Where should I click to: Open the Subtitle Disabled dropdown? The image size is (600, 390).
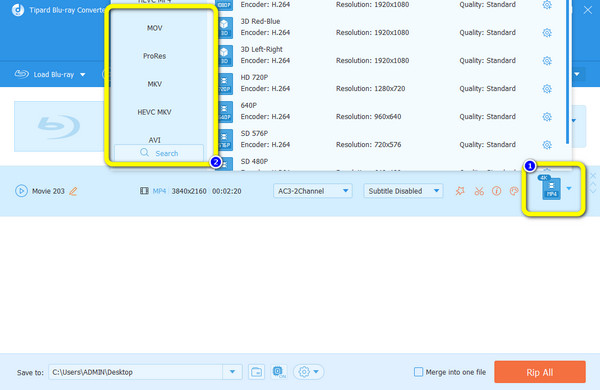pyautogui.click(x=403, y=191)
